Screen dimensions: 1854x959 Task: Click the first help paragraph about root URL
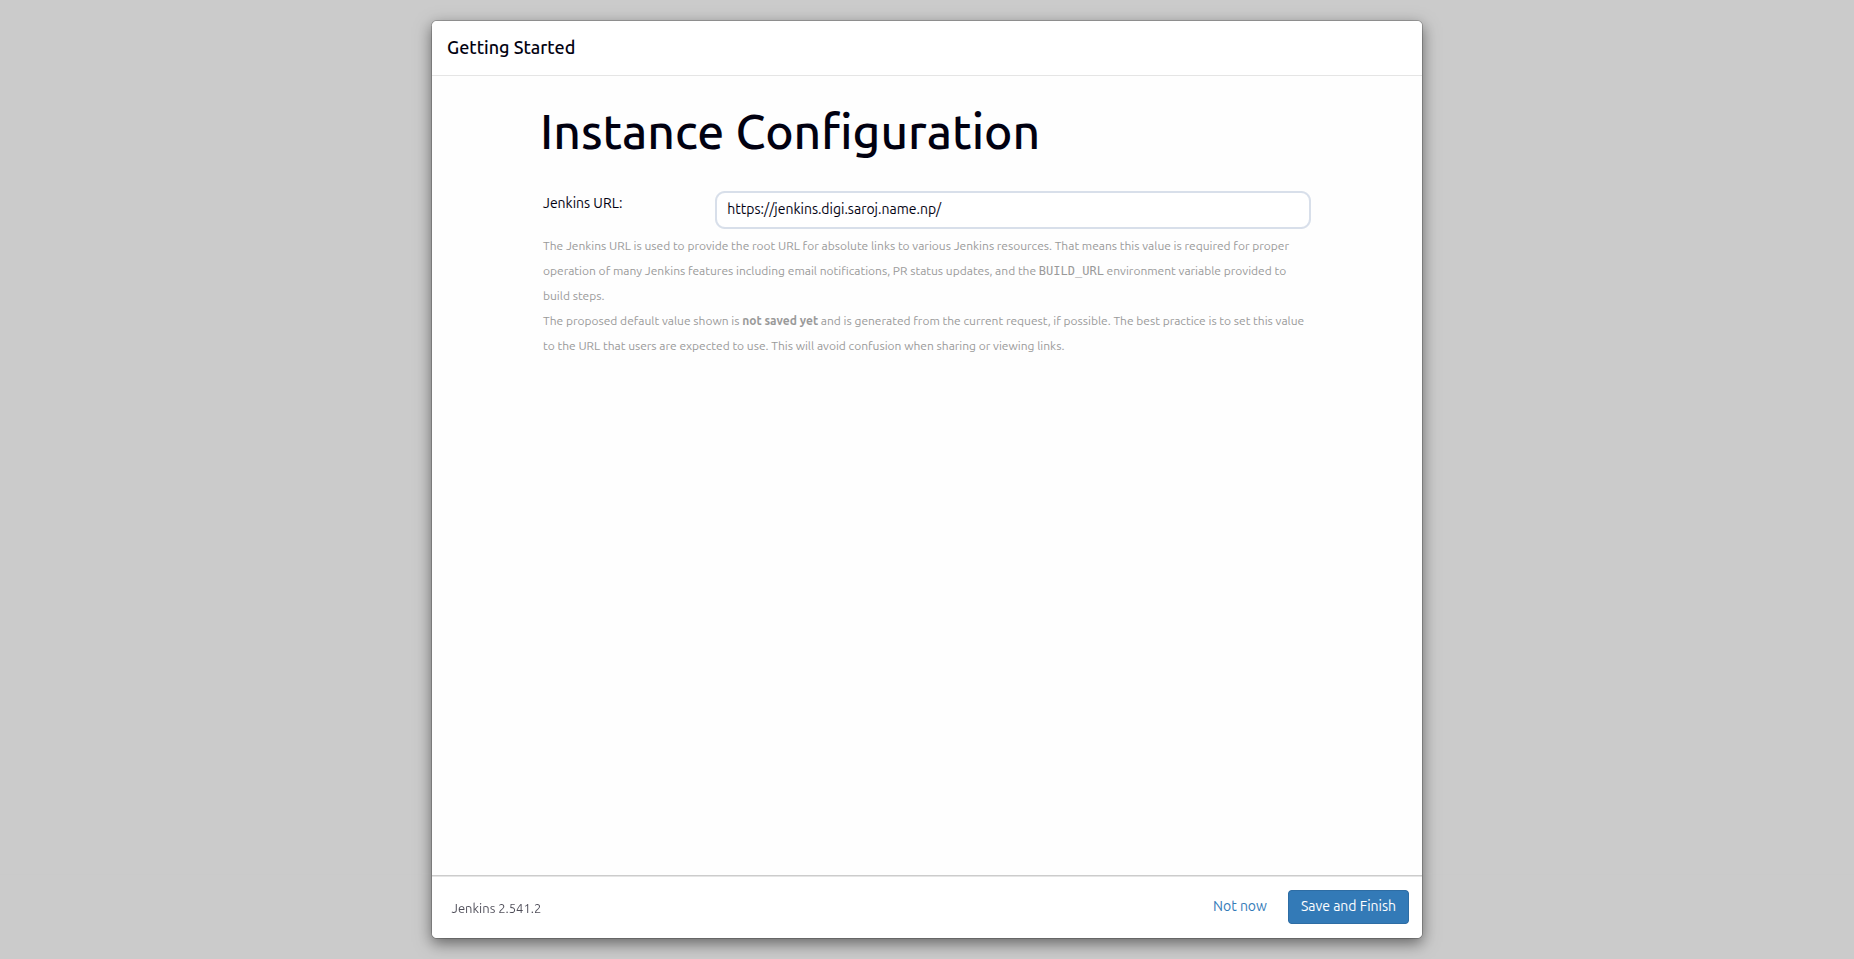(x=915, y=270)
